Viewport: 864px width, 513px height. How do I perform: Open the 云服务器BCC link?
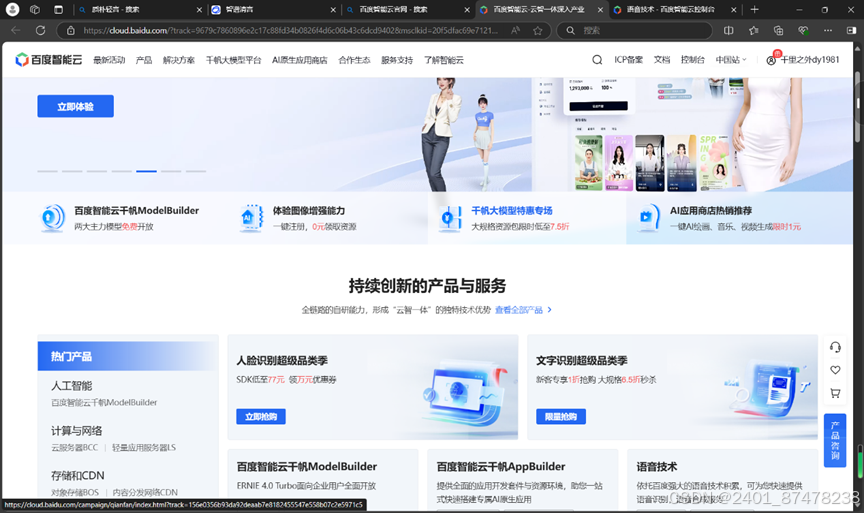click(74, 447)
